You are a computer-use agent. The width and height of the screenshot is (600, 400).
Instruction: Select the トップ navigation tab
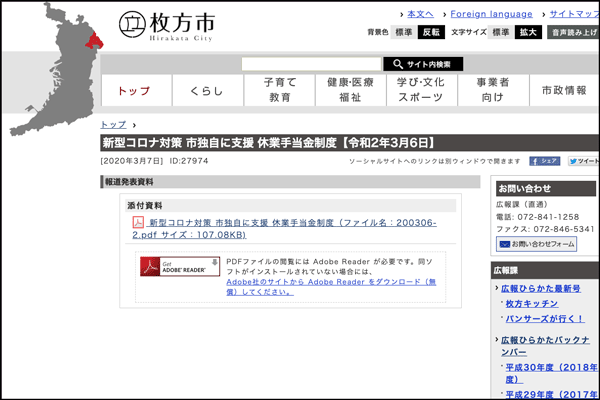pyautogui.click(x=136, y=90)
